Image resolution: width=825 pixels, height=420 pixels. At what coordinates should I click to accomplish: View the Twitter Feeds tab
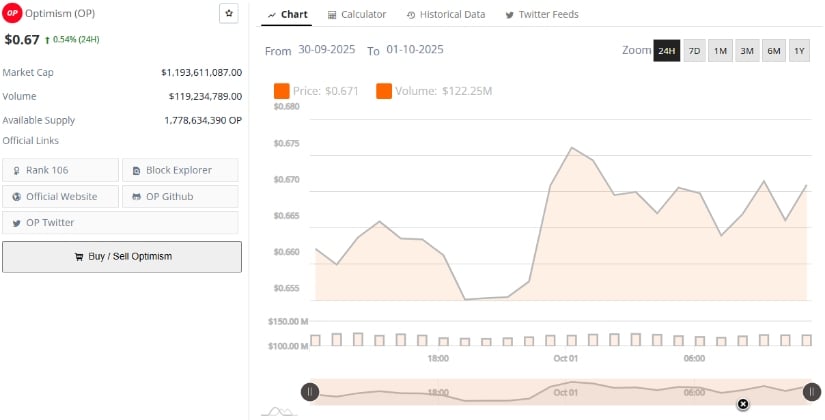pyautogui.click(x=542, y=15)
